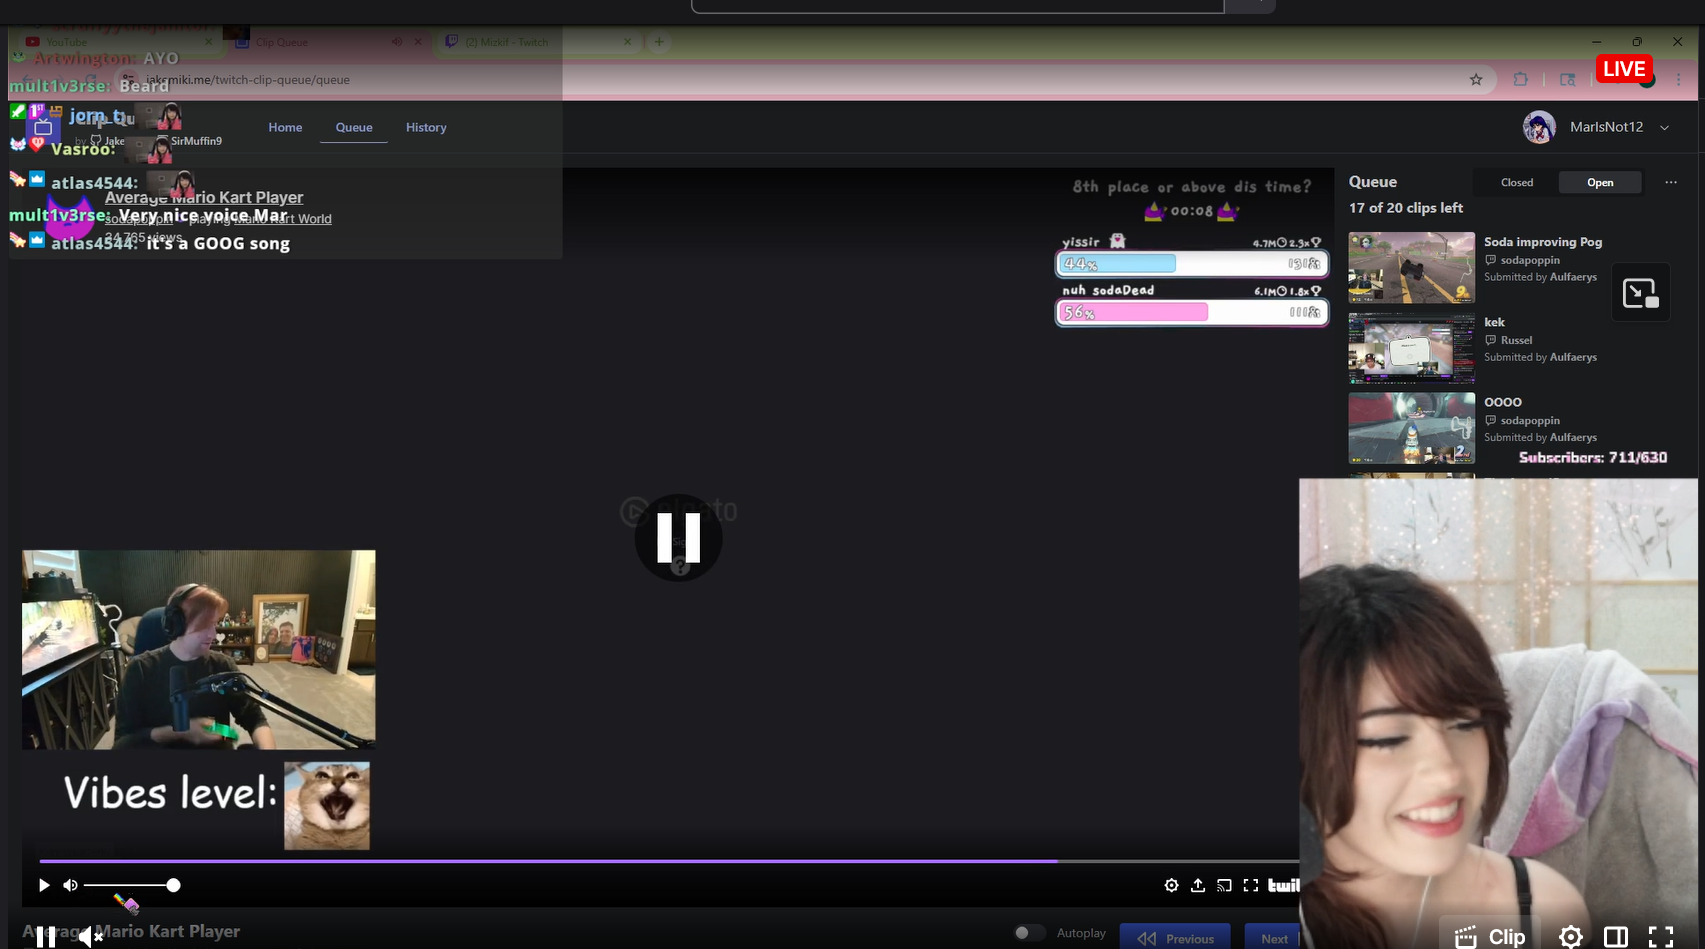The image size is (1705, 949).
Task: Select the 'Soda improving Pog' clip thumbnail
Action: point(1411,267)
